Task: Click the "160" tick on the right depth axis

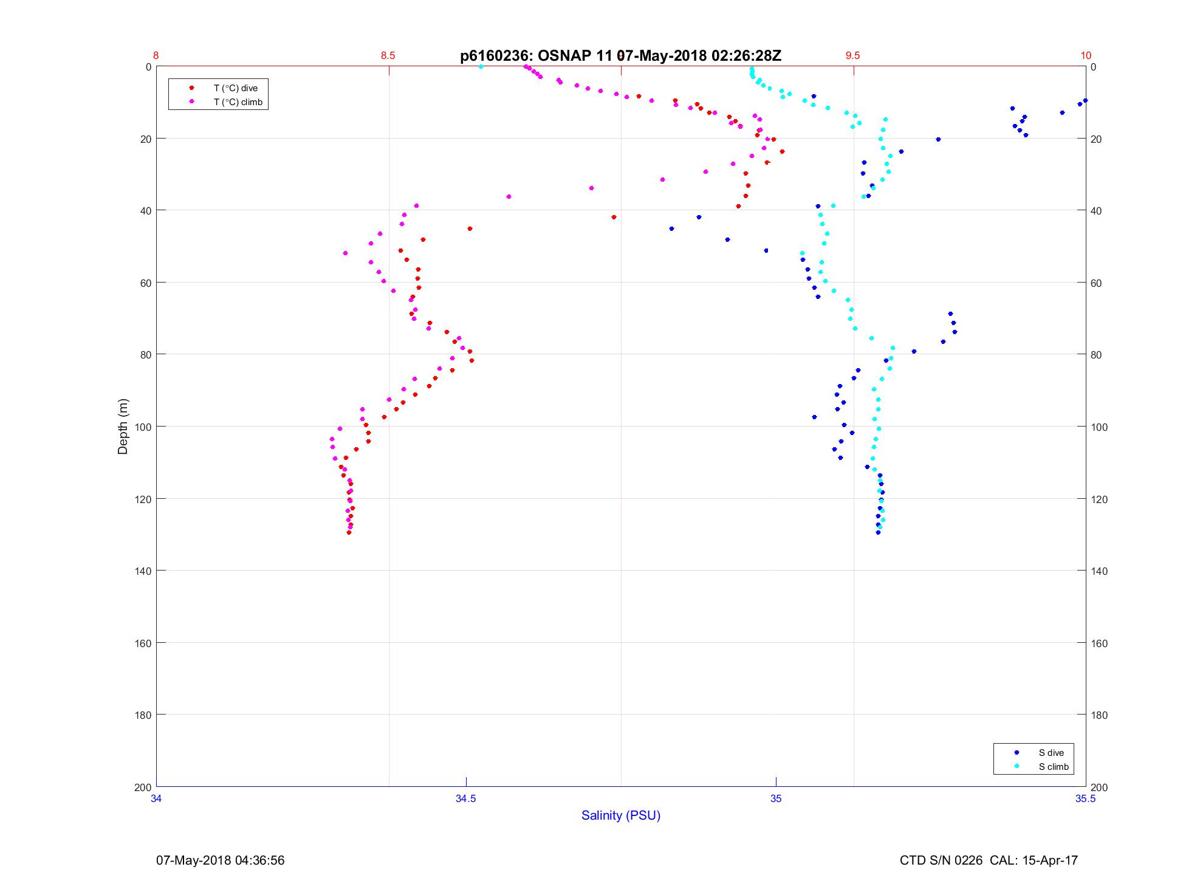Action: [1099, 643]
